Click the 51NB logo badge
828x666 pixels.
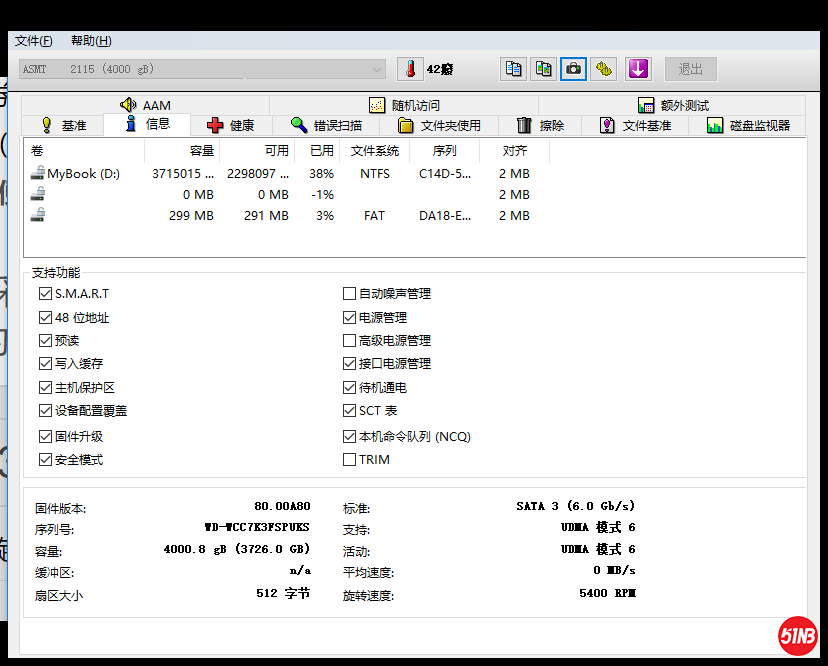798,635
